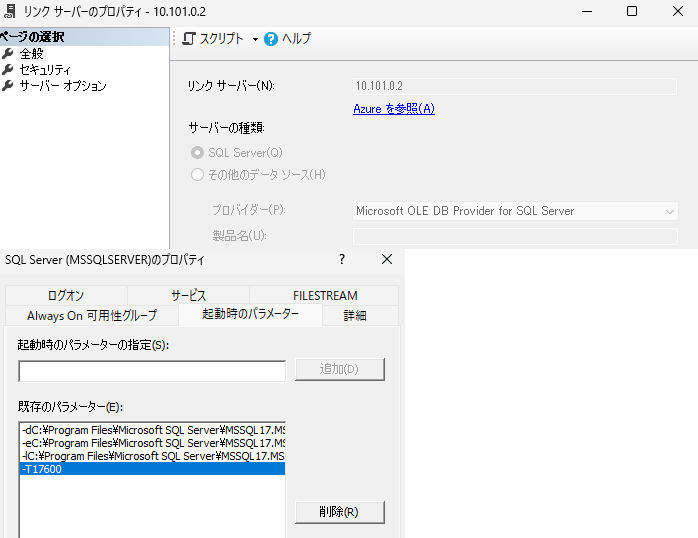Select the SQL Server(Q) radio button
Screen dimensions: 698x538
[197, 153]
